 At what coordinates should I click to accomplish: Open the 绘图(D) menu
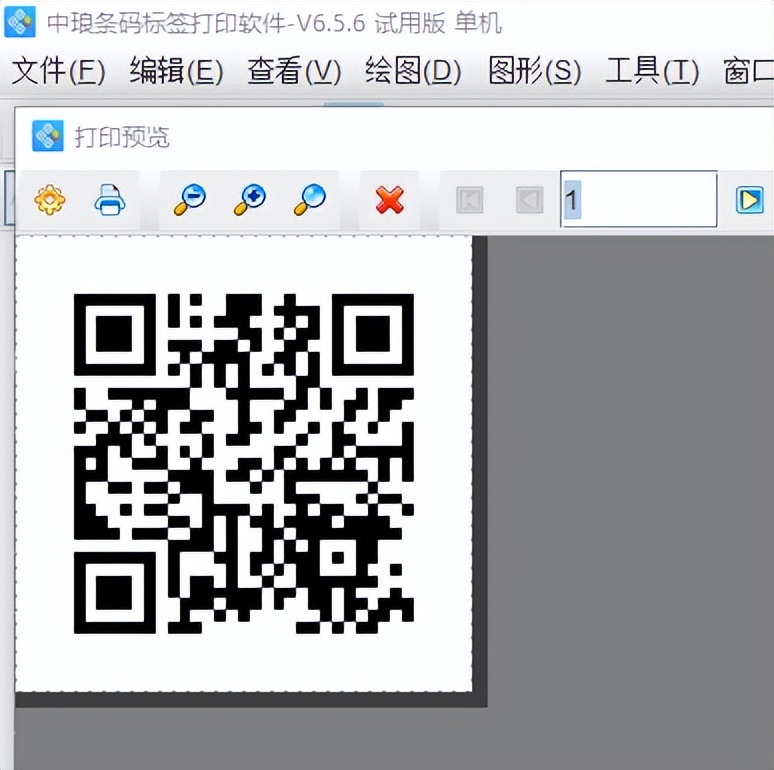413,71
